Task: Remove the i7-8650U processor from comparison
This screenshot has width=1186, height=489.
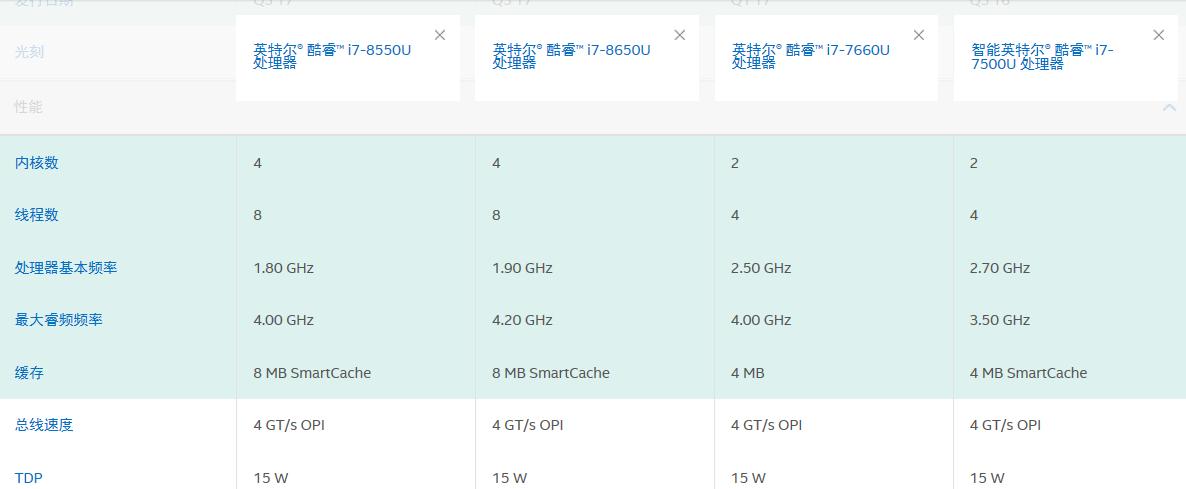Action: pos(680,35)
